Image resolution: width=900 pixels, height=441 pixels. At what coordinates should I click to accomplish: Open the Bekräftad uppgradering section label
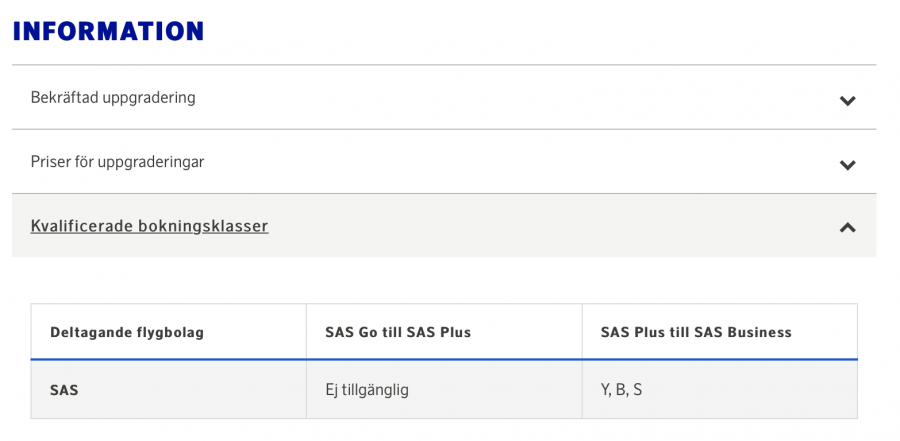click(x=113, y=98)
